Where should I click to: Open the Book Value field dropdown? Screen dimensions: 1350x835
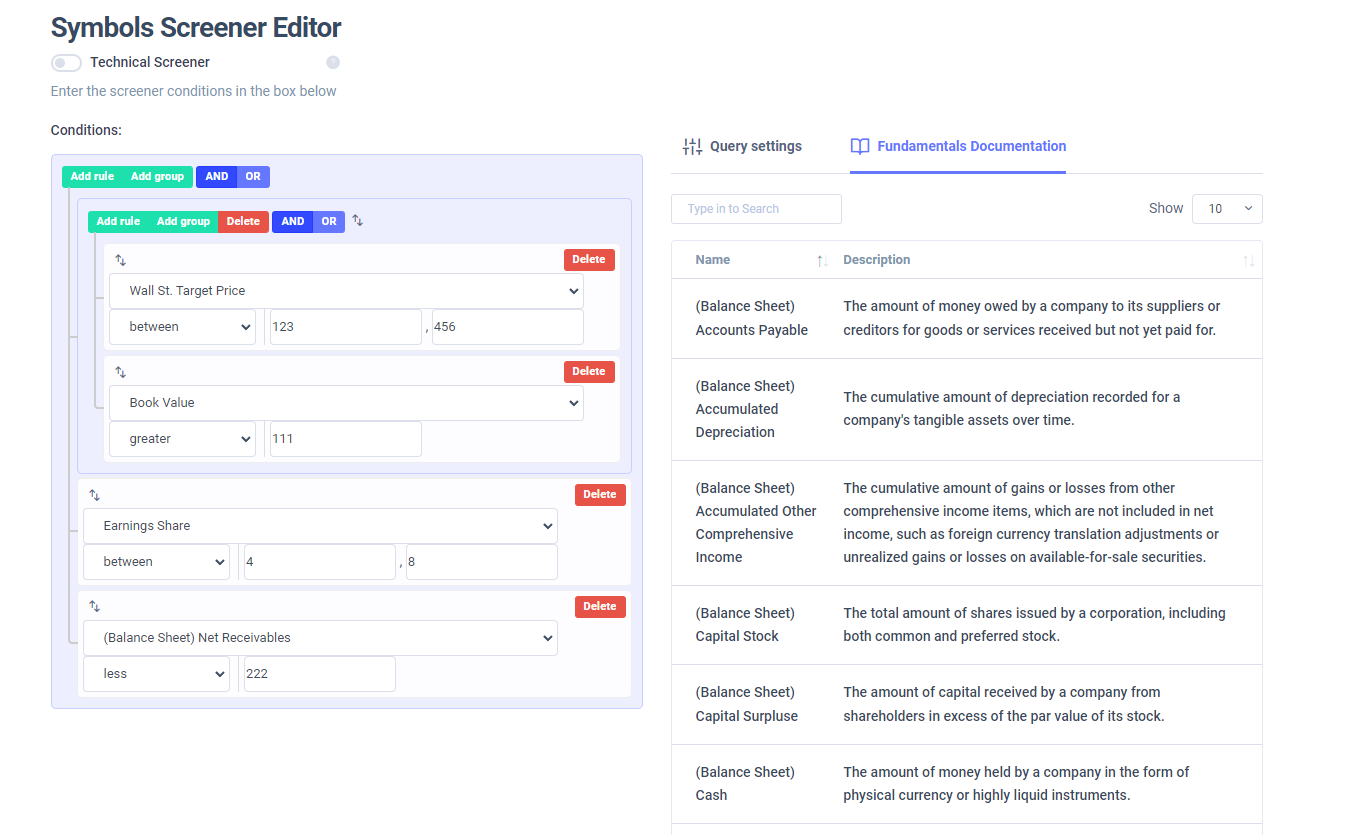point(346,403)
